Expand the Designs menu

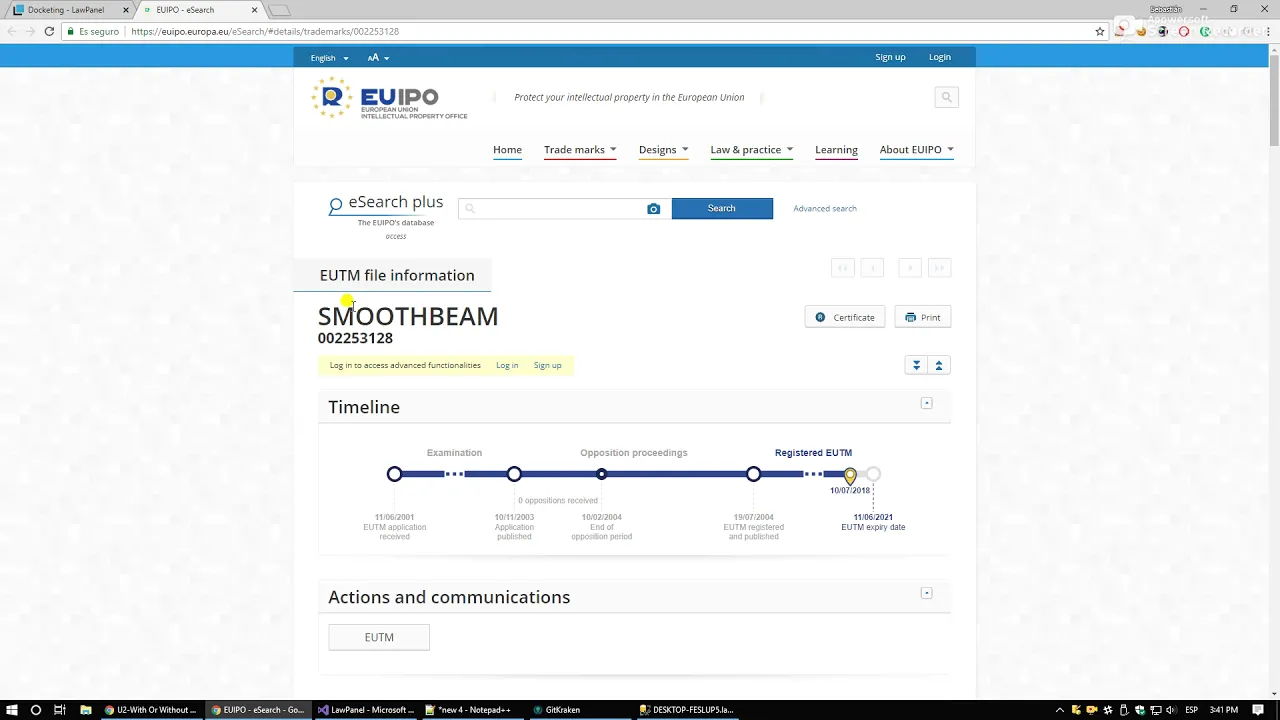pos(663,150)
